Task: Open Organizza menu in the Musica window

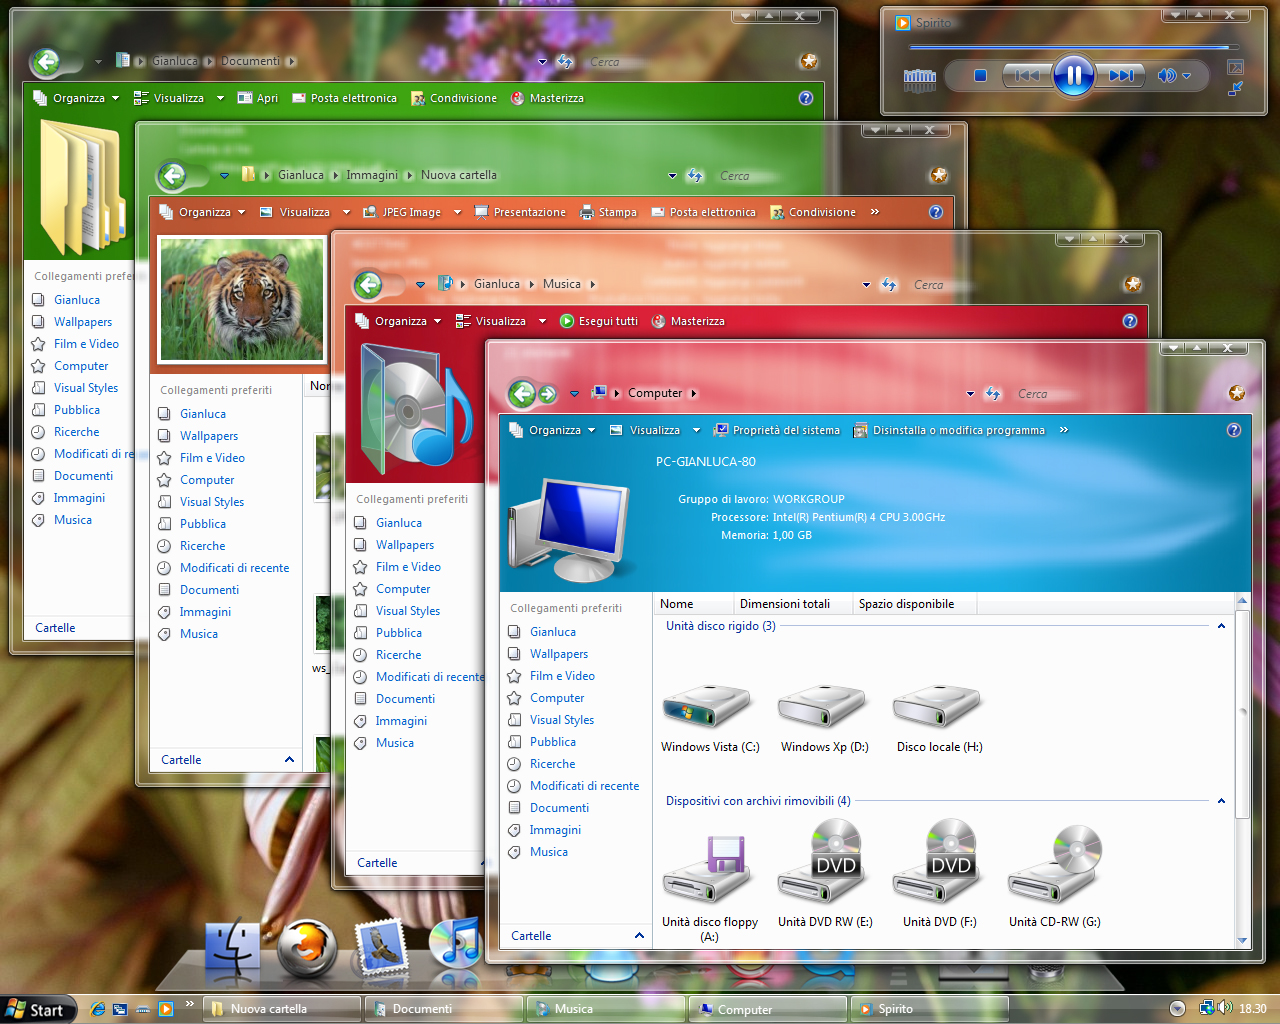Action: (398, 321)
